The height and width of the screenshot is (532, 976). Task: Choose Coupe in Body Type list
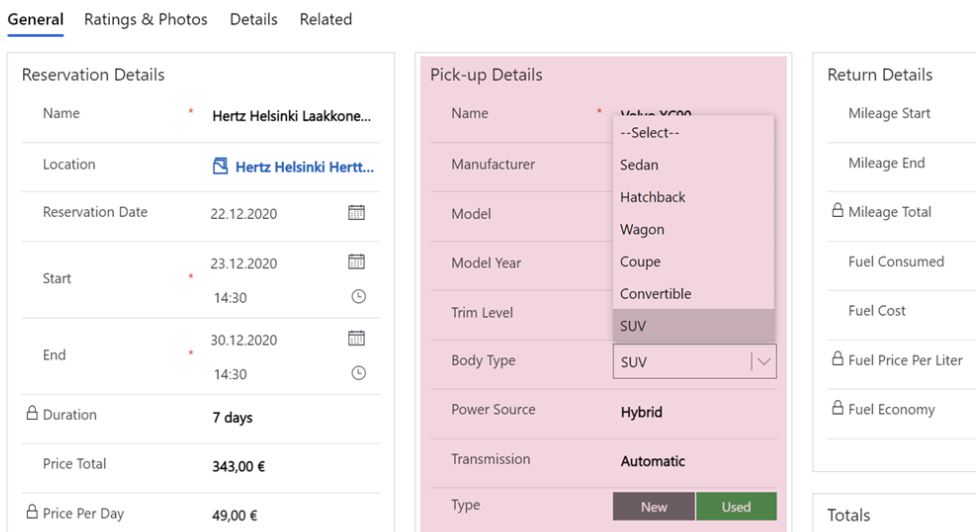pos(693,262)
